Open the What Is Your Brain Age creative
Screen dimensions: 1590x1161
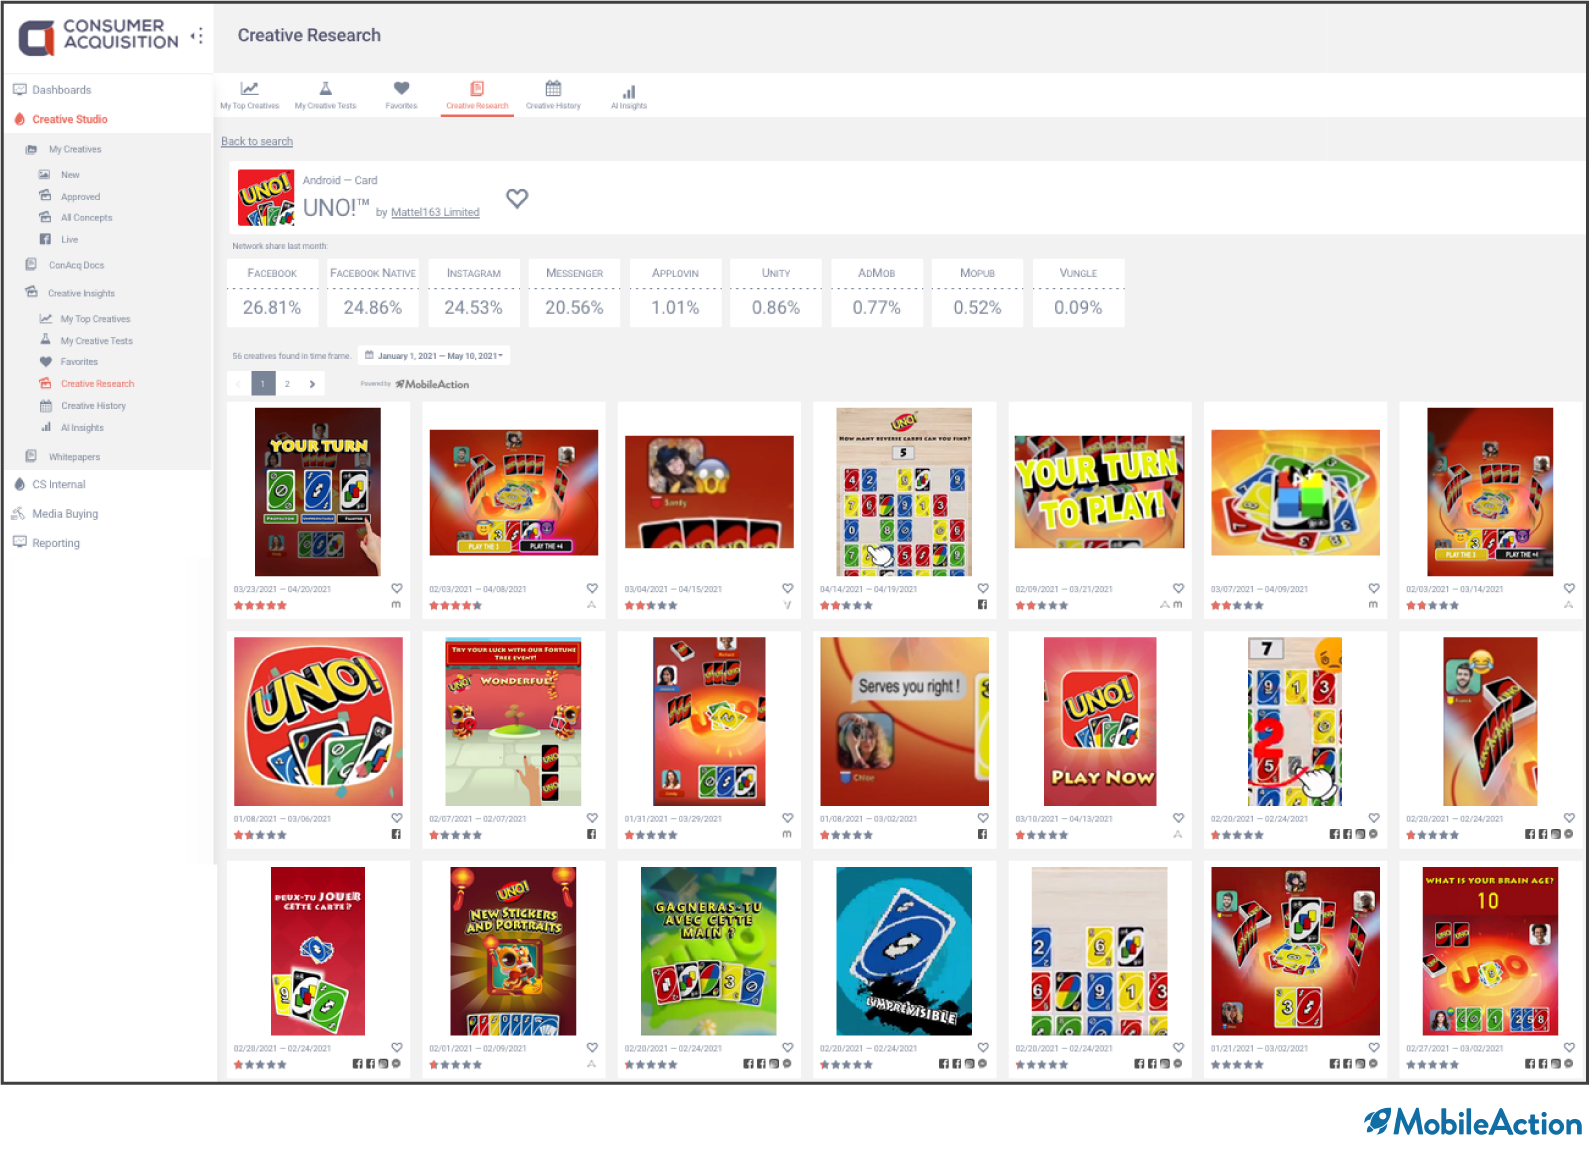click(1490, 951)
